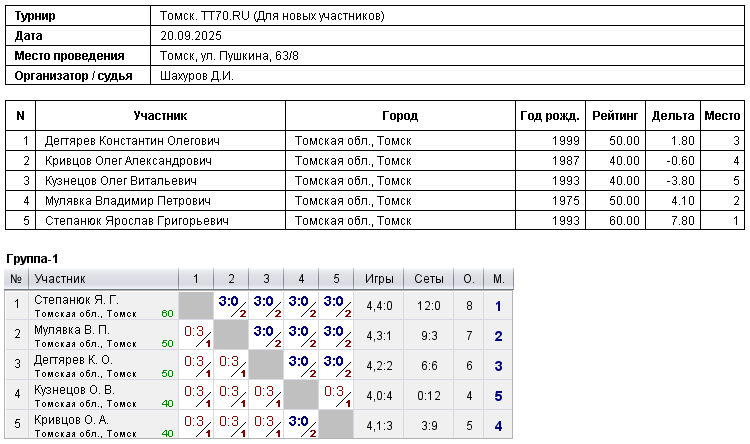This screenshot has height=444, width=750.
Task: Click the 'Игры' header in group table
Action: point(380,279)
